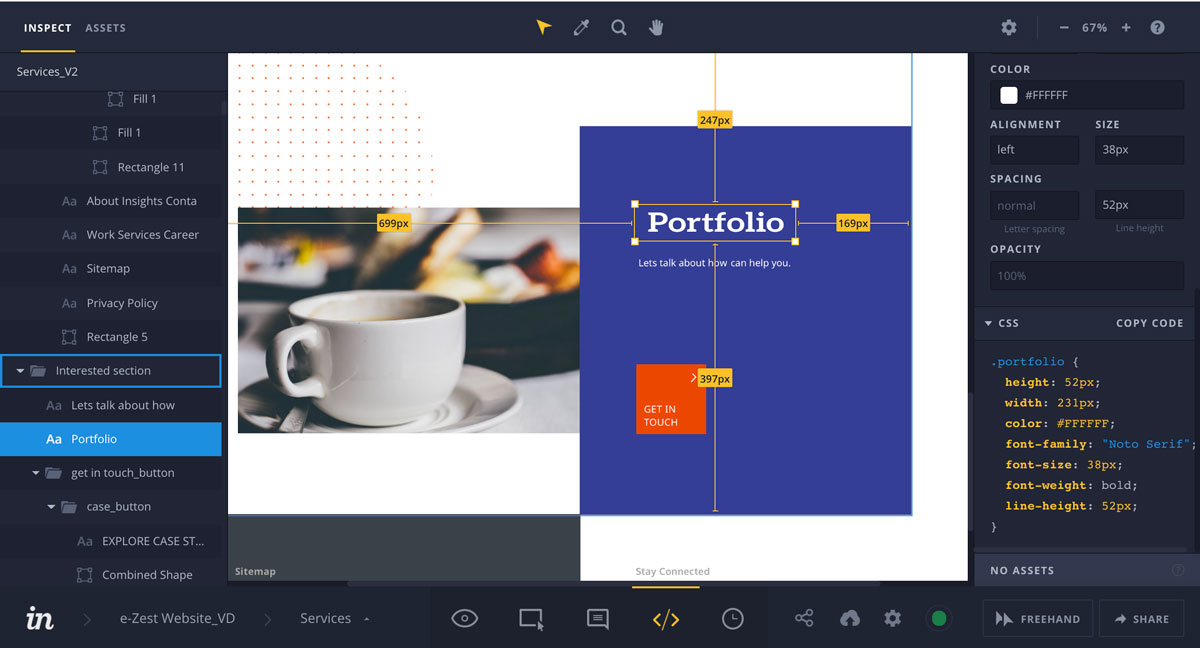The width and height of the screenshot is (1200, 648).
Task: Select Rectangle 11 shape layer icon
Action: (x=100, y=167)
